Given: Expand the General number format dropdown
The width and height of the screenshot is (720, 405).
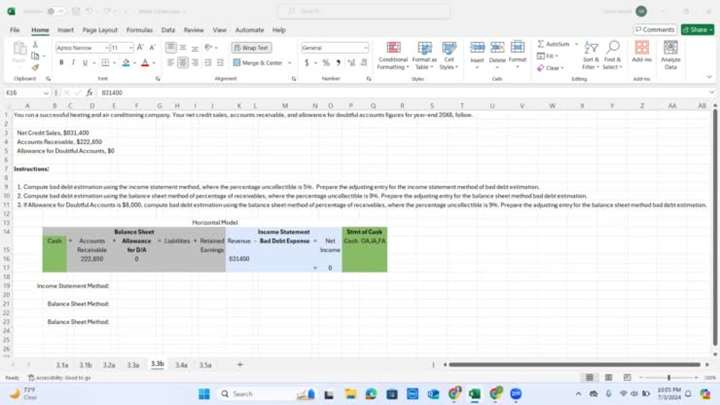Looking at the screenshot, I should pos(365,47).
